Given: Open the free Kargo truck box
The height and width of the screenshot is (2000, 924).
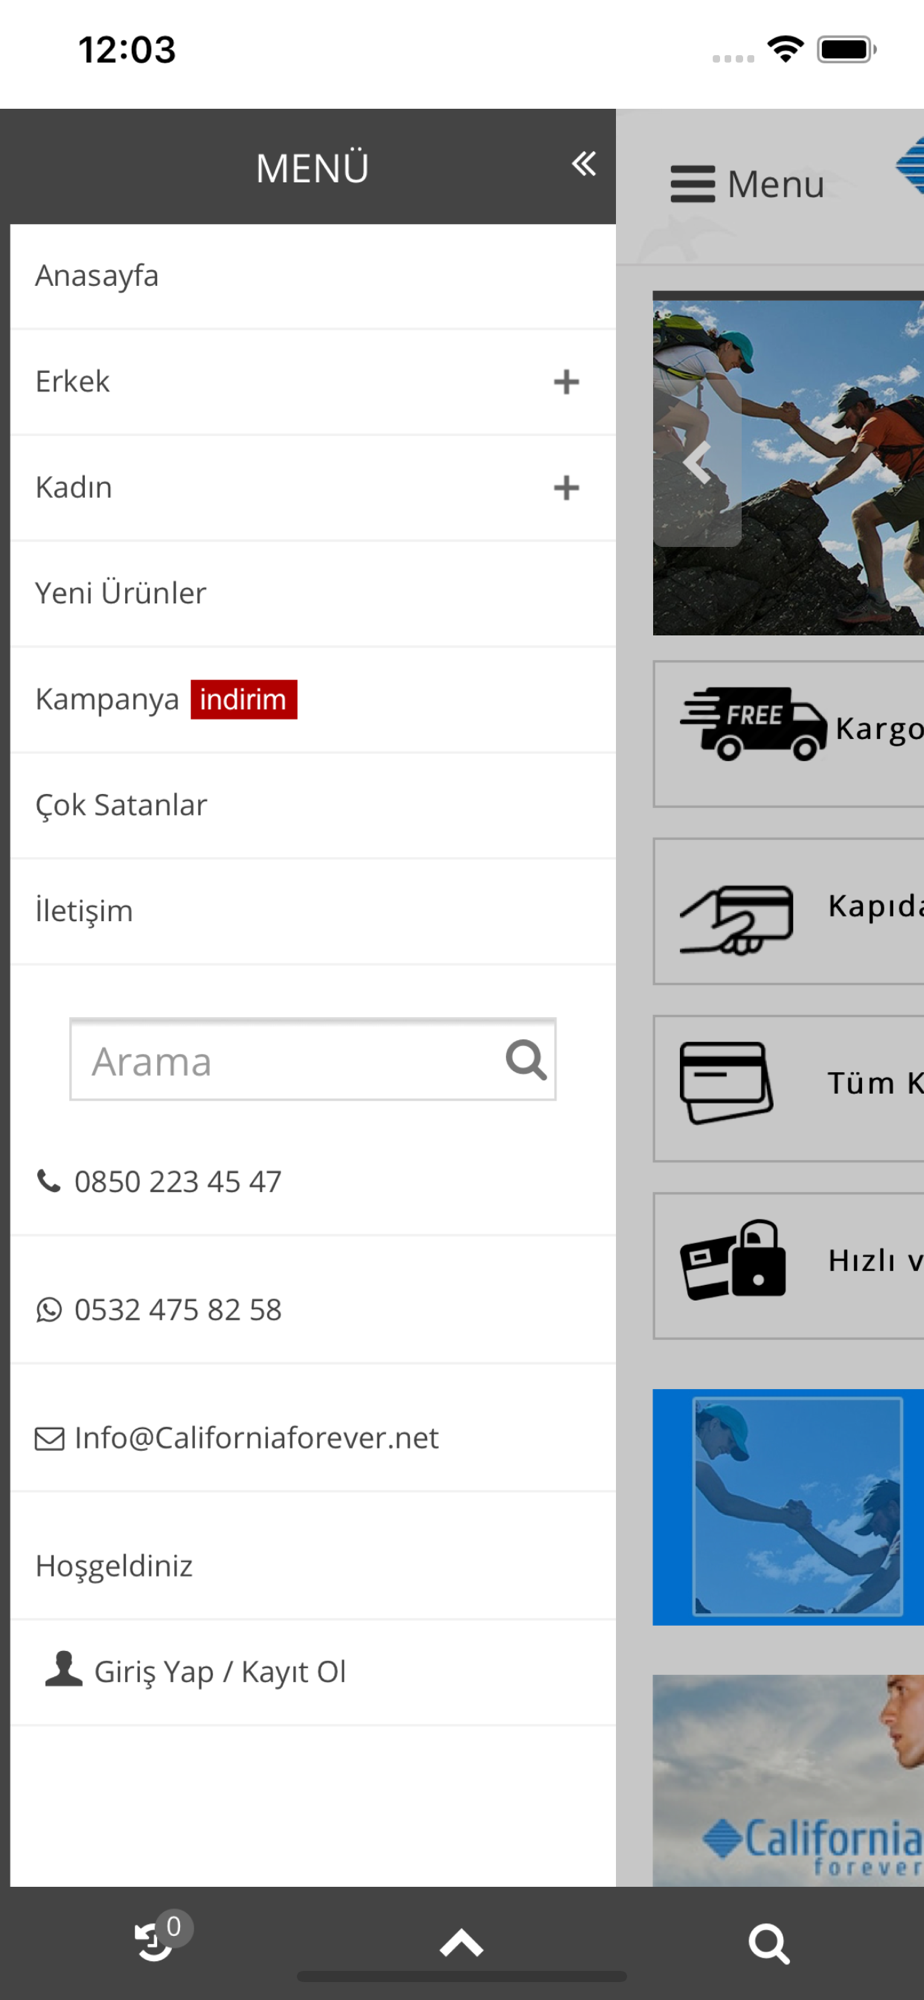Looking at the screenshot, I should [x=789, y=734].
